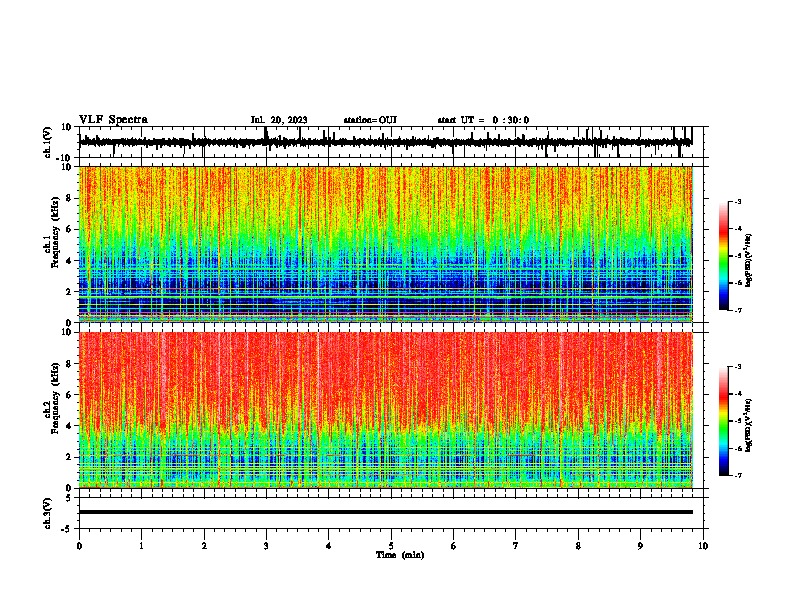This screenshot has height=612, width=792.
Task: Select the date text "Jul 20, 2023"
Action: click(x=279, y=120)
